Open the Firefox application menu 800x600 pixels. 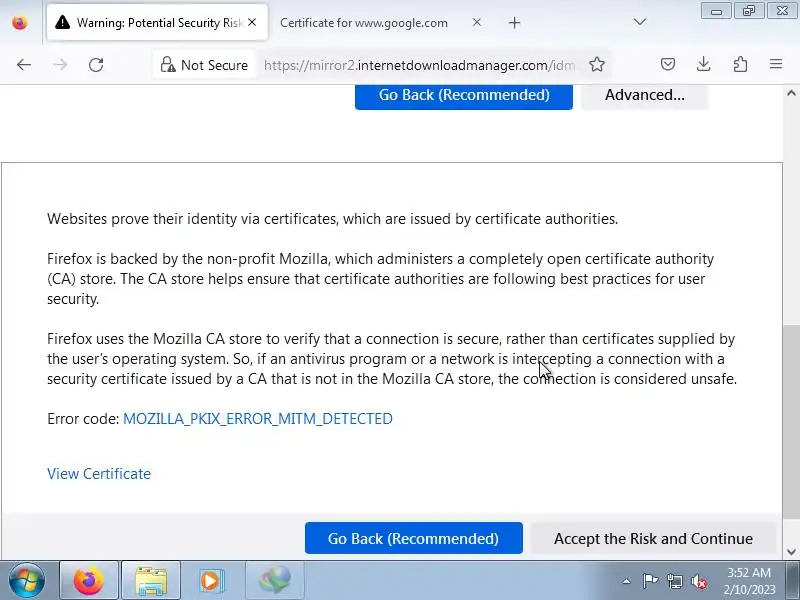(x=776, y=64)
